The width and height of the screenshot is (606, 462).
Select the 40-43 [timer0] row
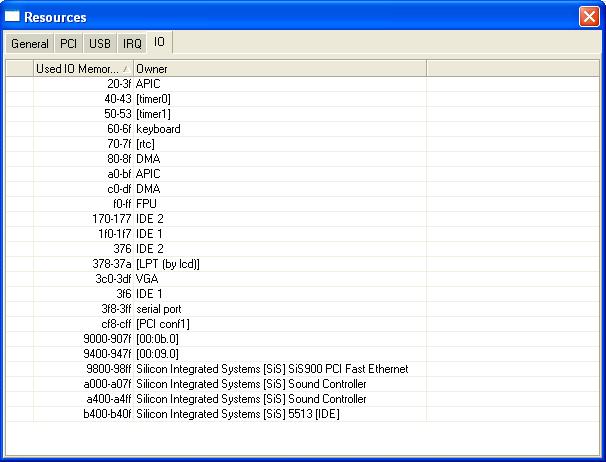pyautogui.click(x=303, y=99)
